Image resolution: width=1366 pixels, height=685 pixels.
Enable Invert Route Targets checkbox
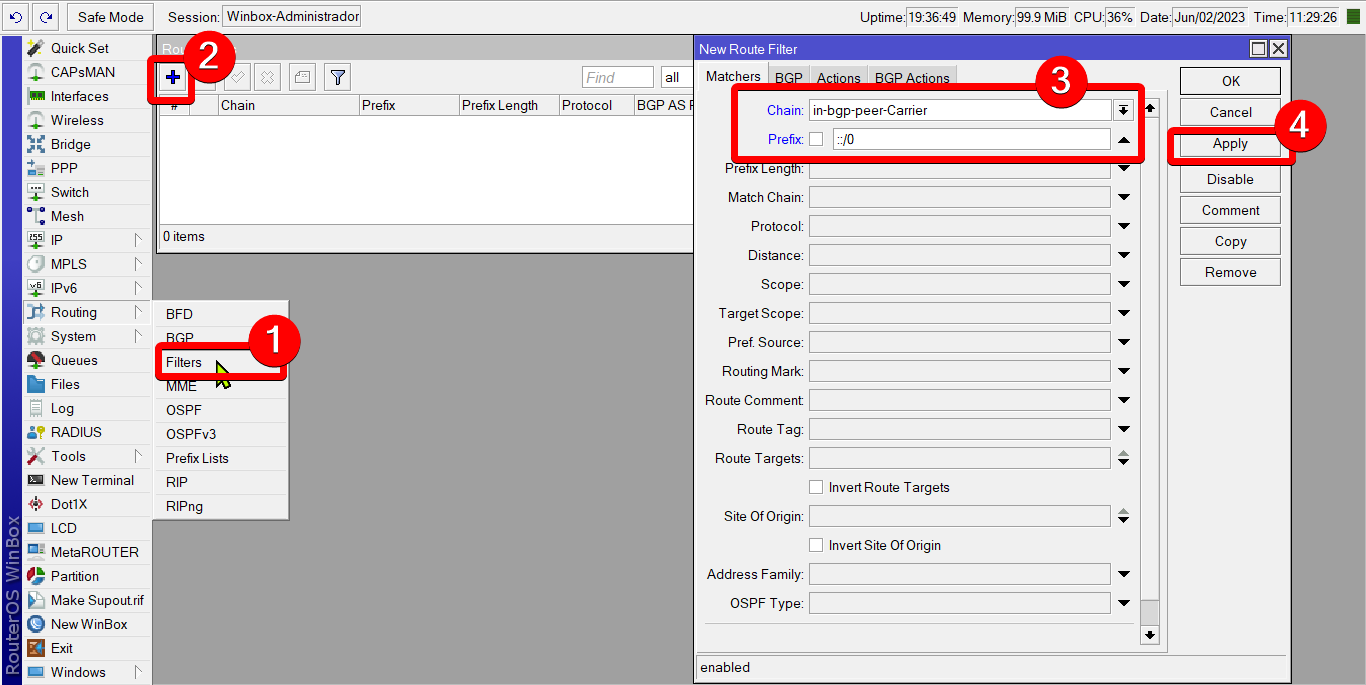click(816, 487)
